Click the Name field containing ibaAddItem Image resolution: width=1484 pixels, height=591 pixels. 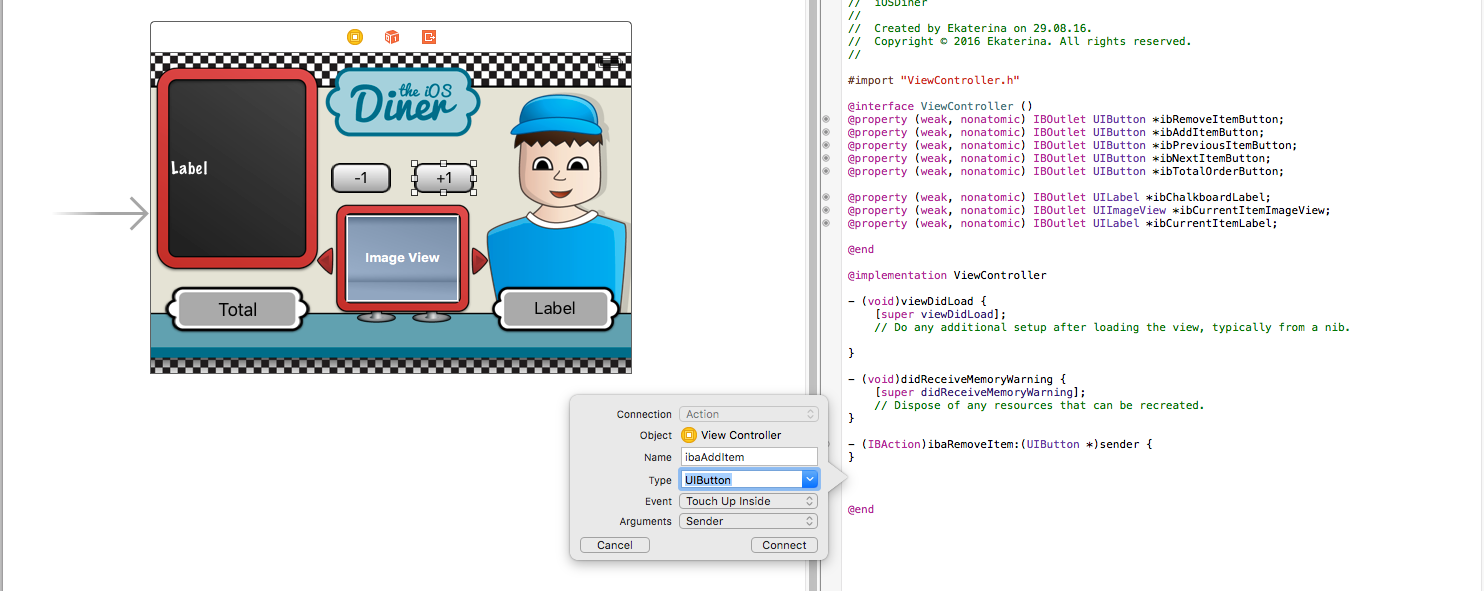pos(749,457)
